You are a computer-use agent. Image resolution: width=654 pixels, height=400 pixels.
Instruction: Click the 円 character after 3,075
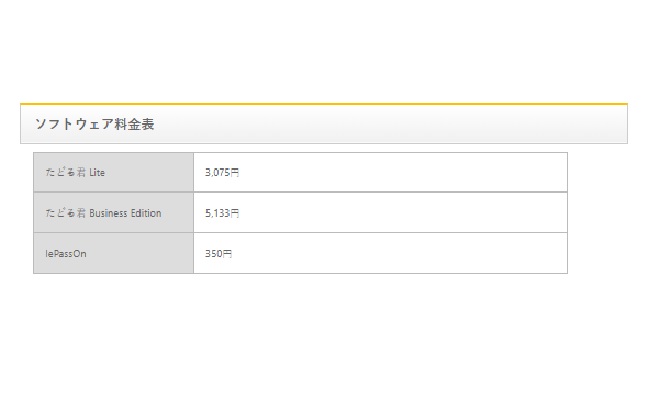tap(235, 172)
